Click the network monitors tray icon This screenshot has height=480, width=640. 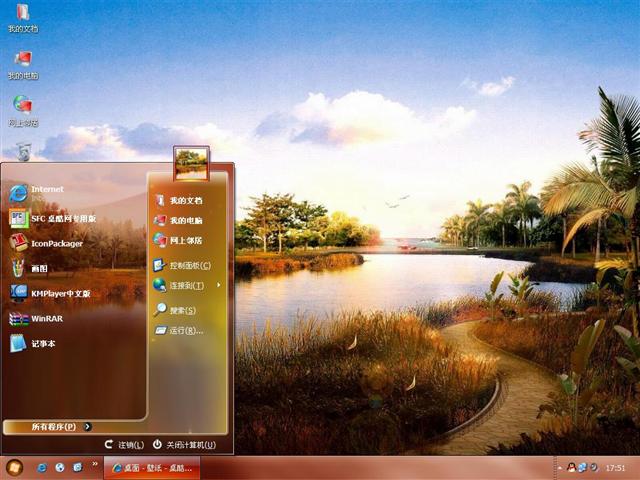582,468
